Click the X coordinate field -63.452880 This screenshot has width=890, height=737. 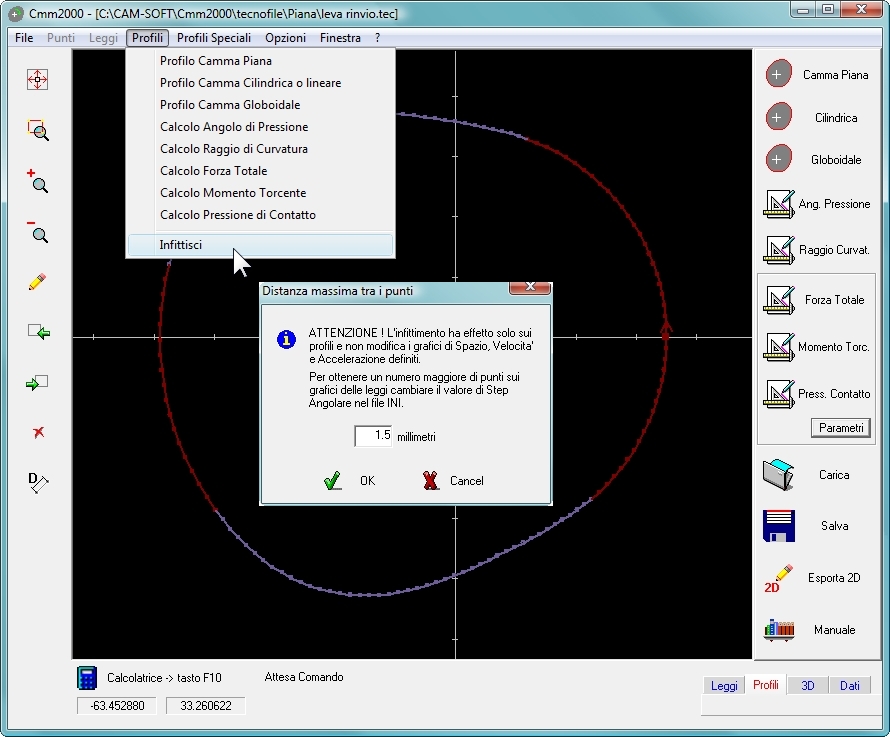pos(117,706)
